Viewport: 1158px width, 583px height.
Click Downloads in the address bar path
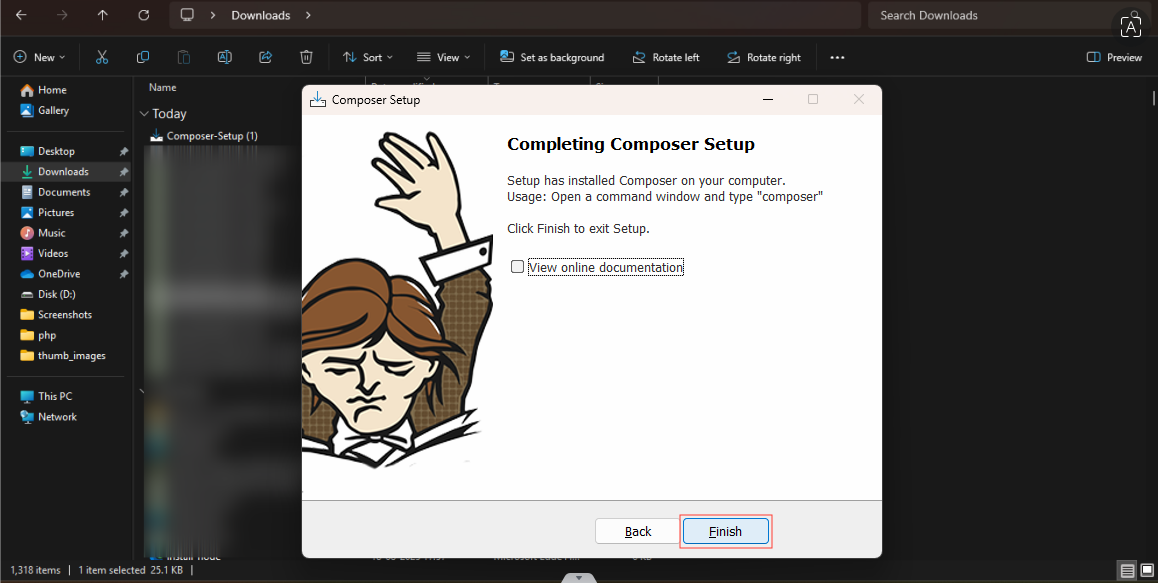pyautogui.click(x=261, y=16)
